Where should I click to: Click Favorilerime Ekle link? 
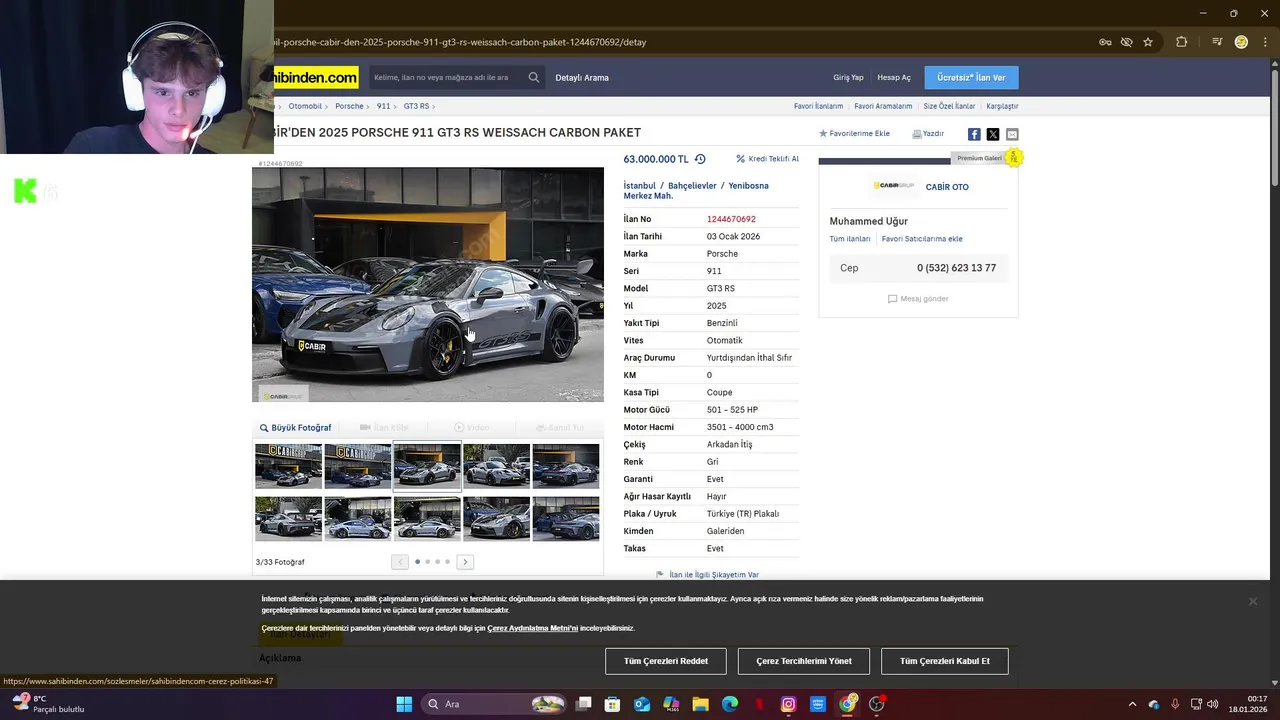pyautogui.click(x=854, y=134)
